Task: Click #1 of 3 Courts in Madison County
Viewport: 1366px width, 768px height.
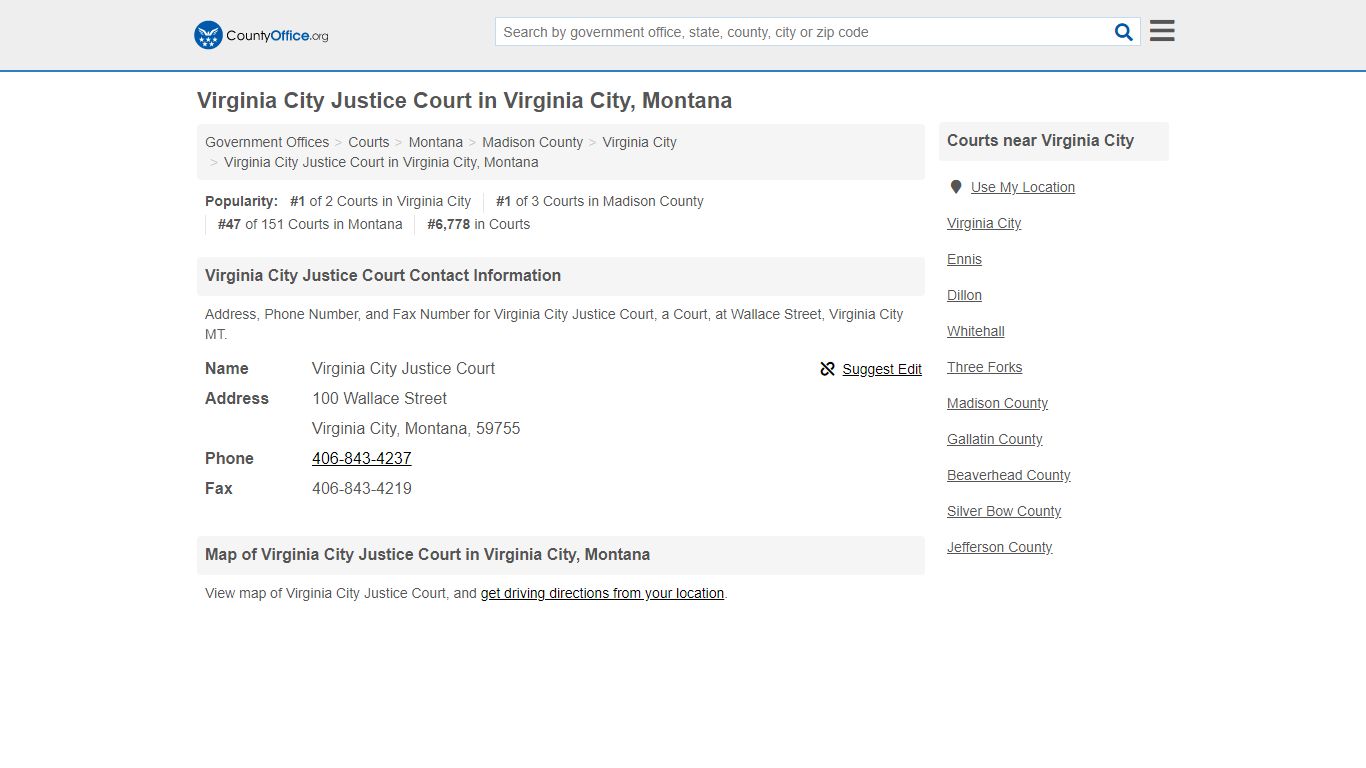Action: (x=600, y=201)
